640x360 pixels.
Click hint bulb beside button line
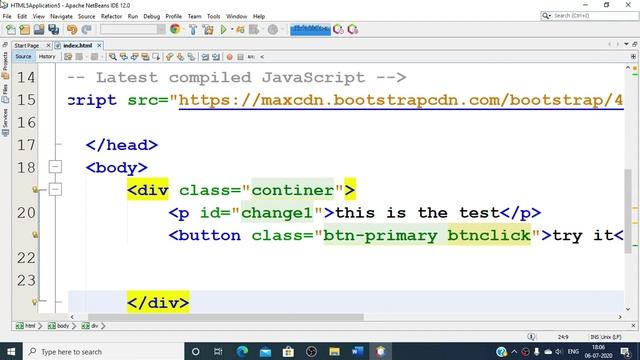[x=35, y=234]
